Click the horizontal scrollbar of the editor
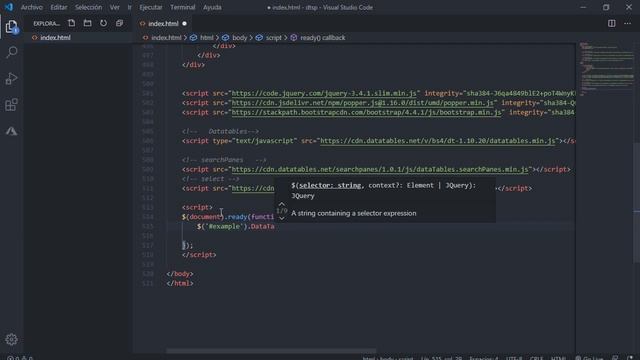640x360 pixels. pos(271,351)
